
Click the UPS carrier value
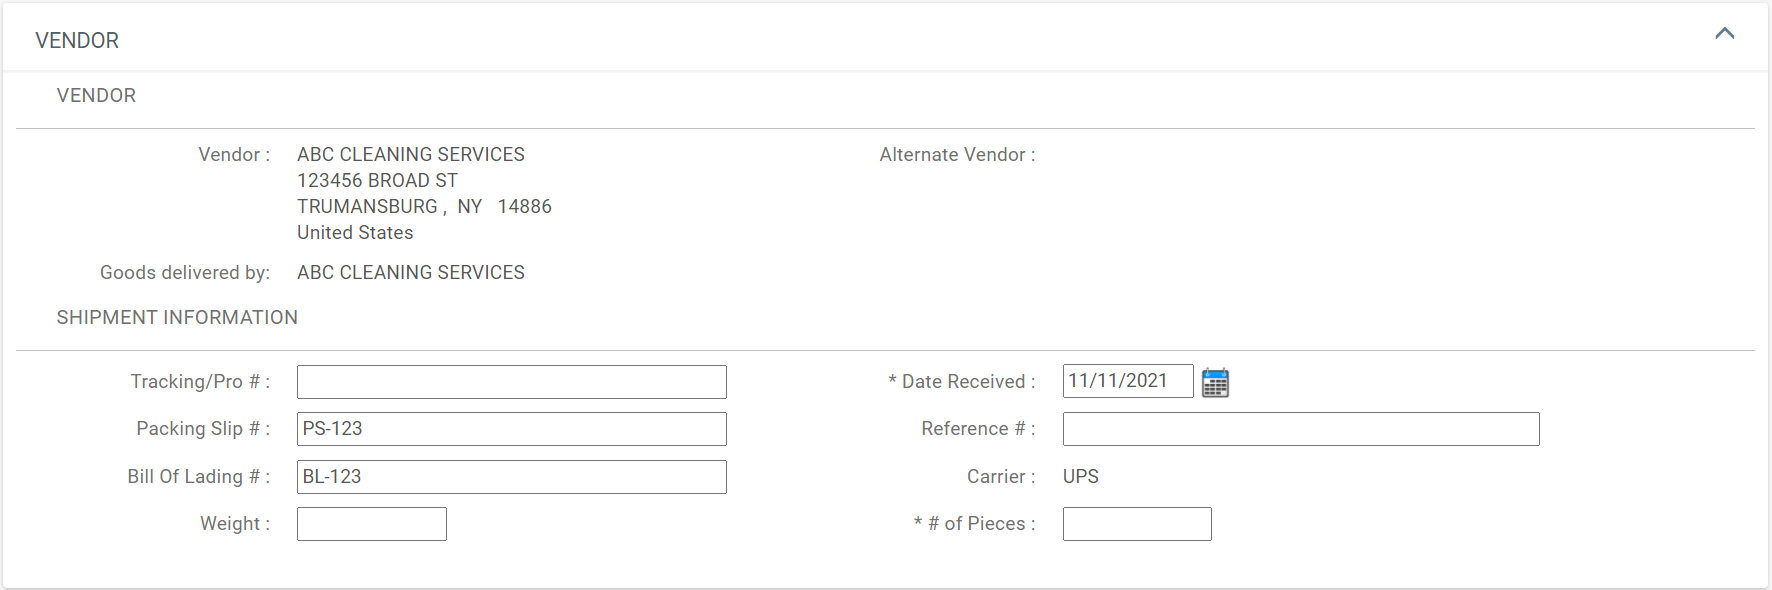[x=1080, y=477]
